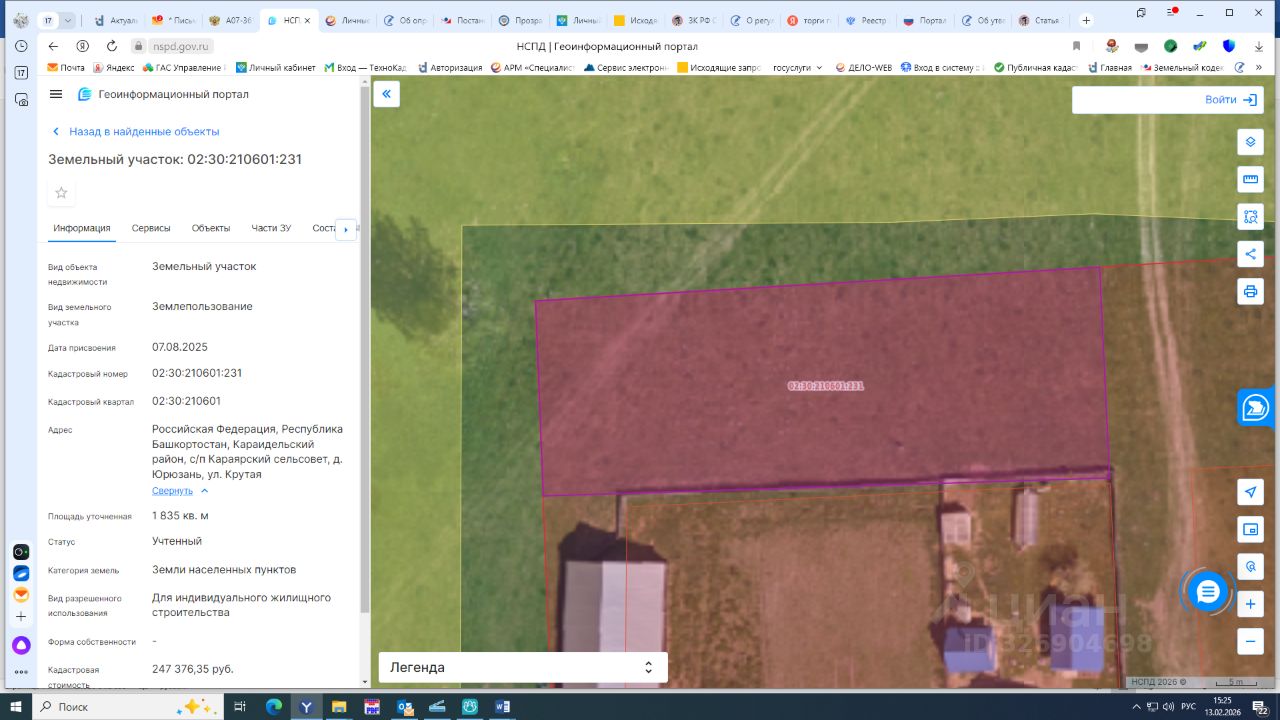This screenshot has height=720, width=1280.
Task: Open Word from the taskbar
Action: [502, 707]
